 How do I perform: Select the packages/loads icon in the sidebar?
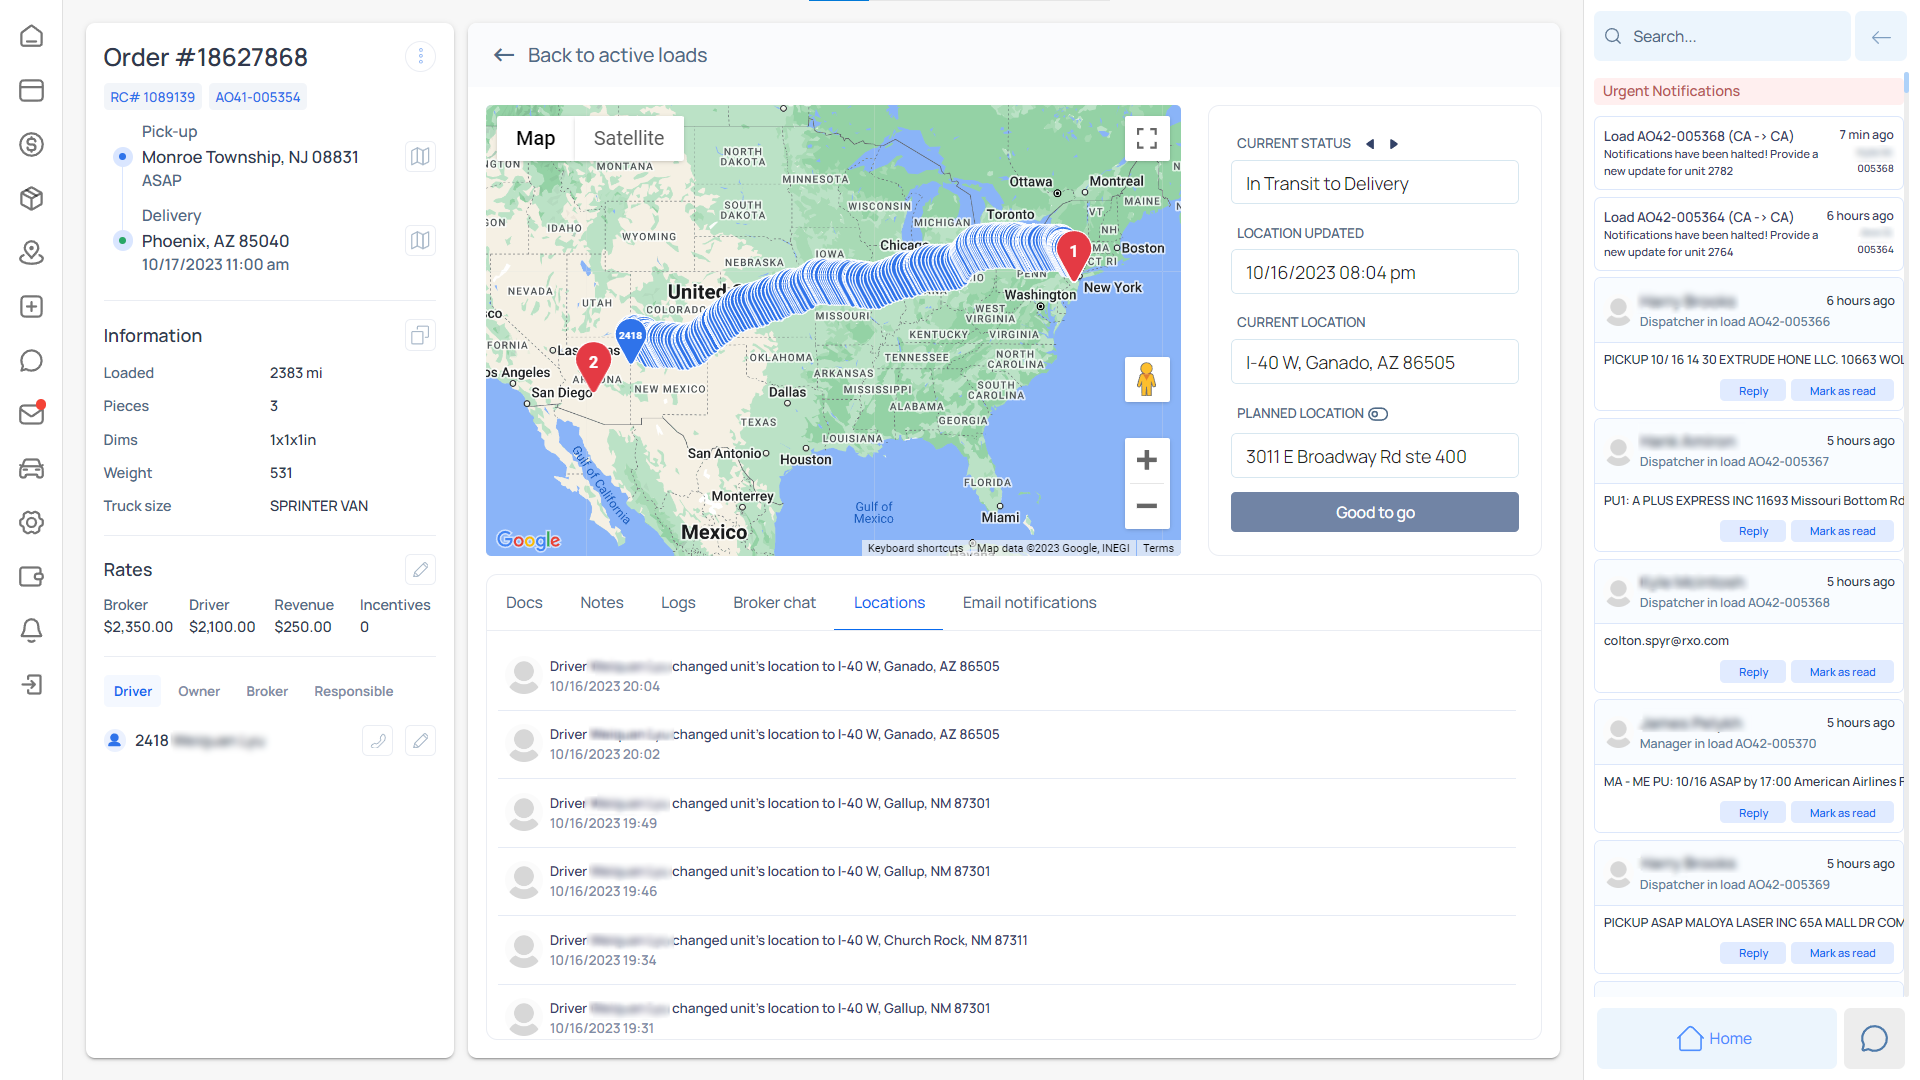pos(32,198)
